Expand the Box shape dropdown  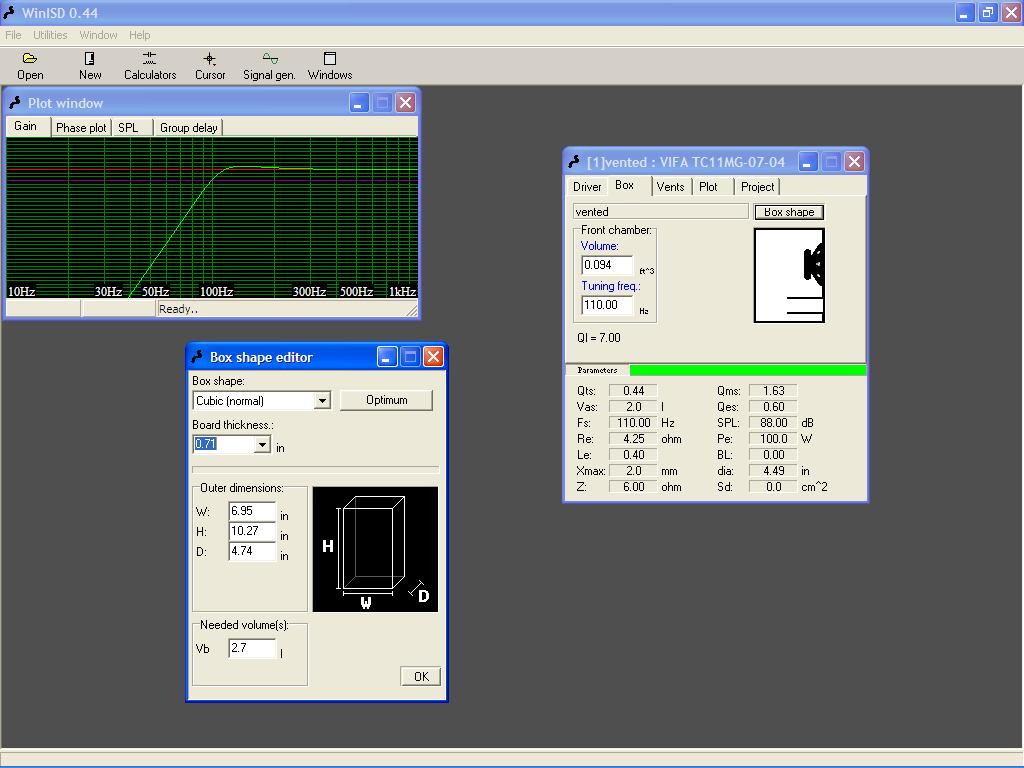(322, 401)
